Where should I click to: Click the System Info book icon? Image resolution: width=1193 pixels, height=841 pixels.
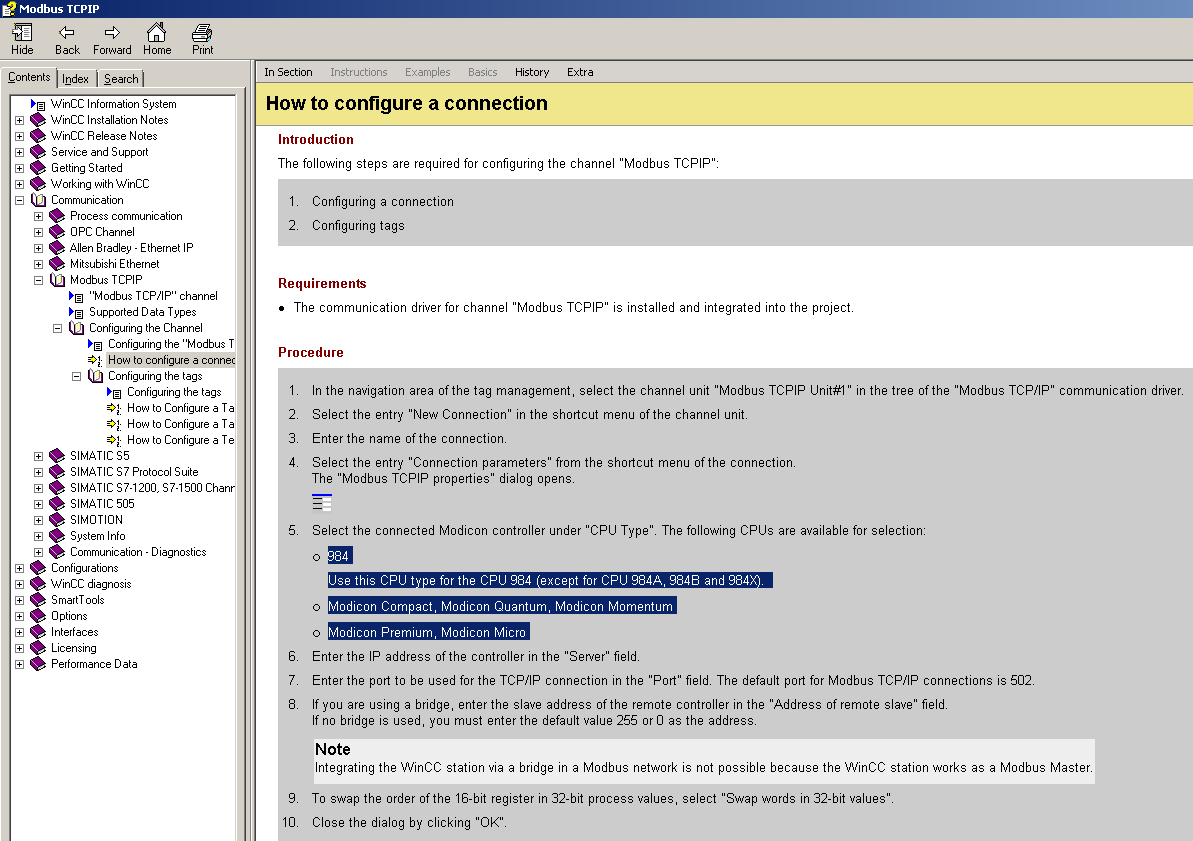coord(57,536)
